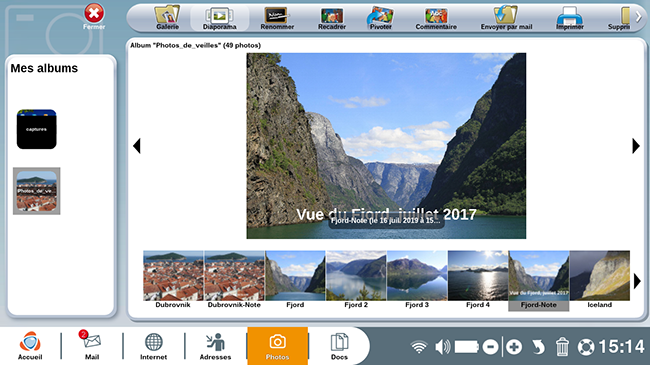Image resolution: width=650 pixels, height=365 pixels.
Task: Switch to the Mail tab
Action: pyautogui.click(x=92, y=344)
